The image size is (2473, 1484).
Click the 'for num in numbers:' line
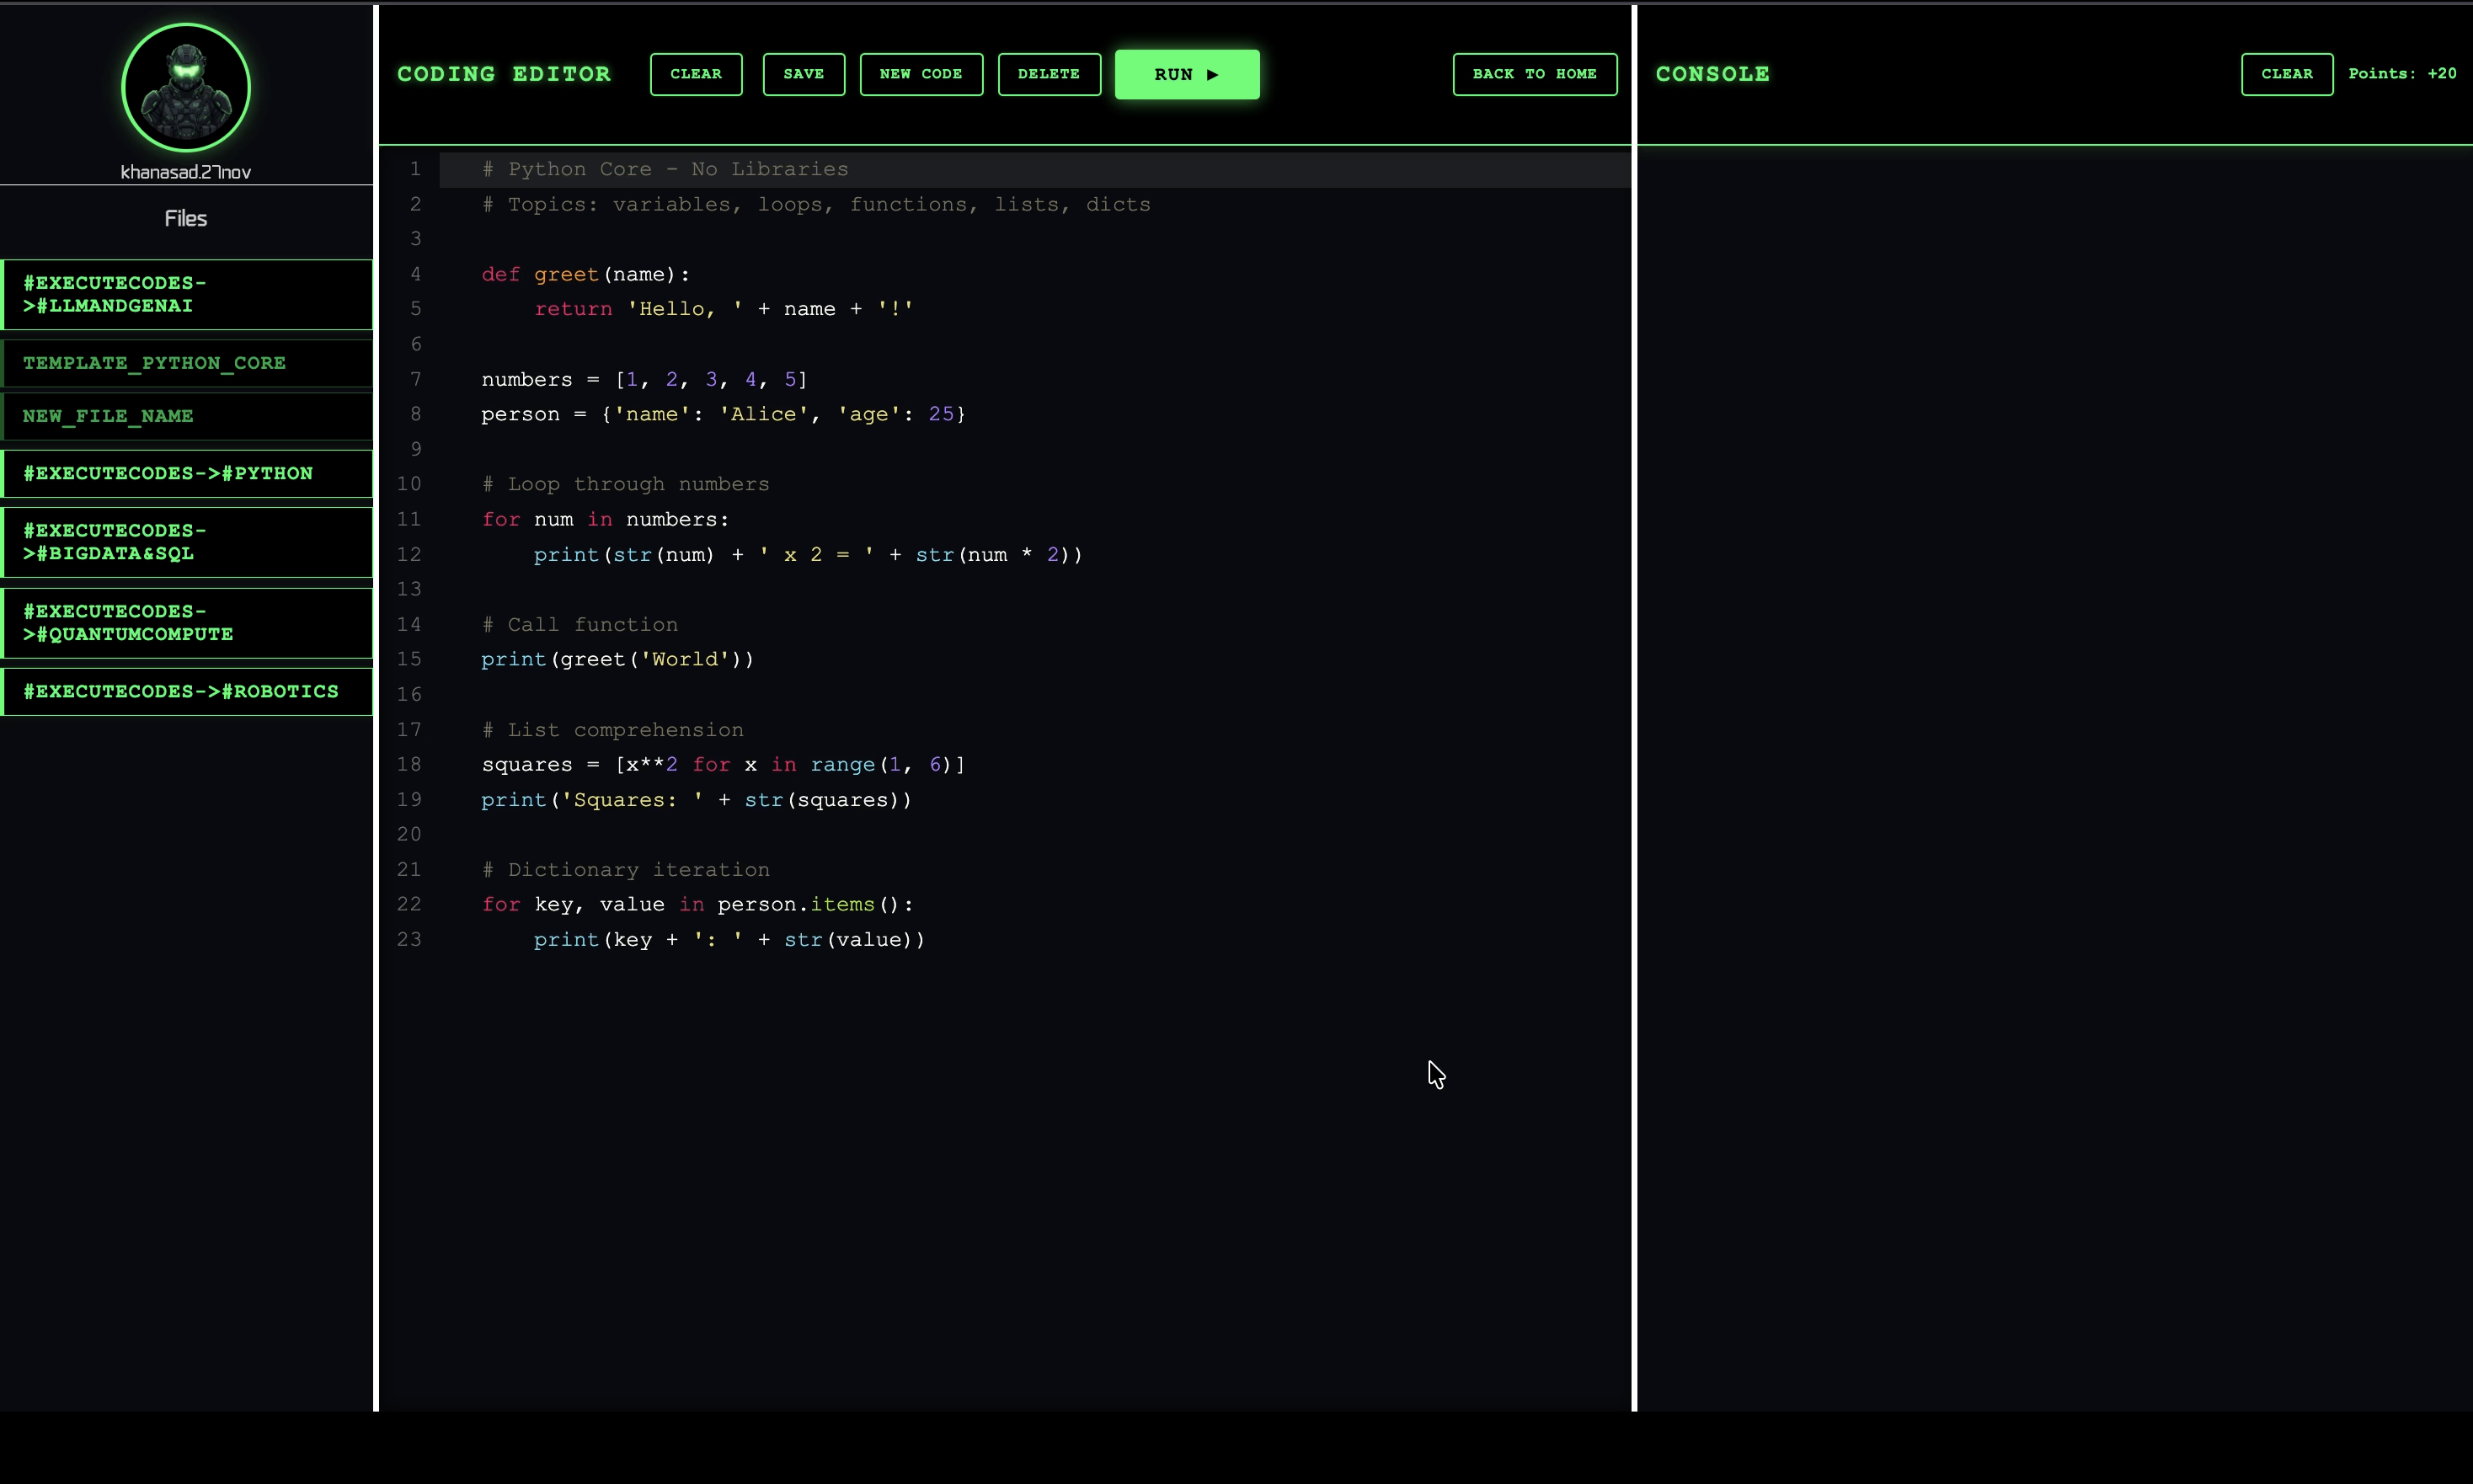tap(606, 519)
